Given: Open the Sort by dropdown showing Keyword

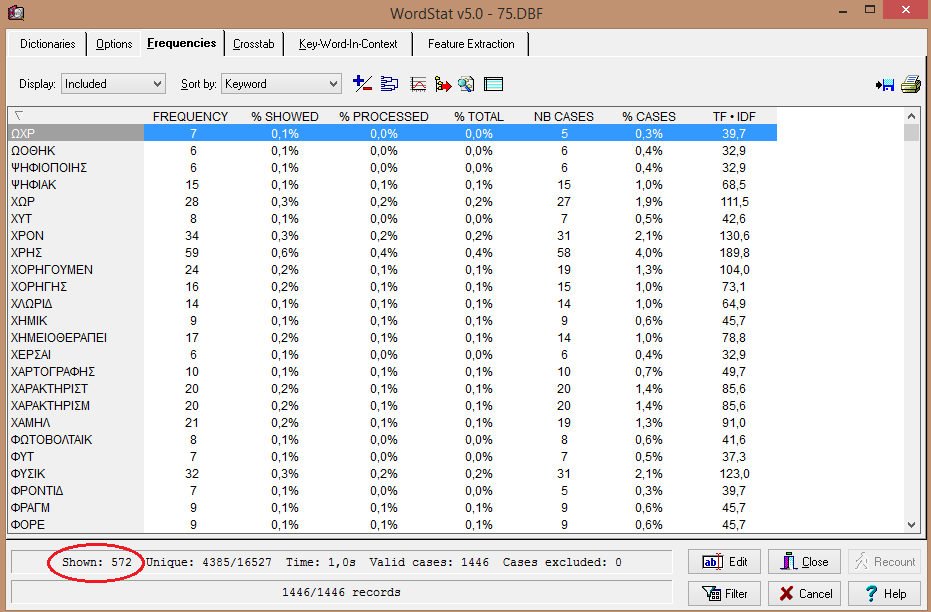Looking at the screenshot, I should tap(281, 84).
